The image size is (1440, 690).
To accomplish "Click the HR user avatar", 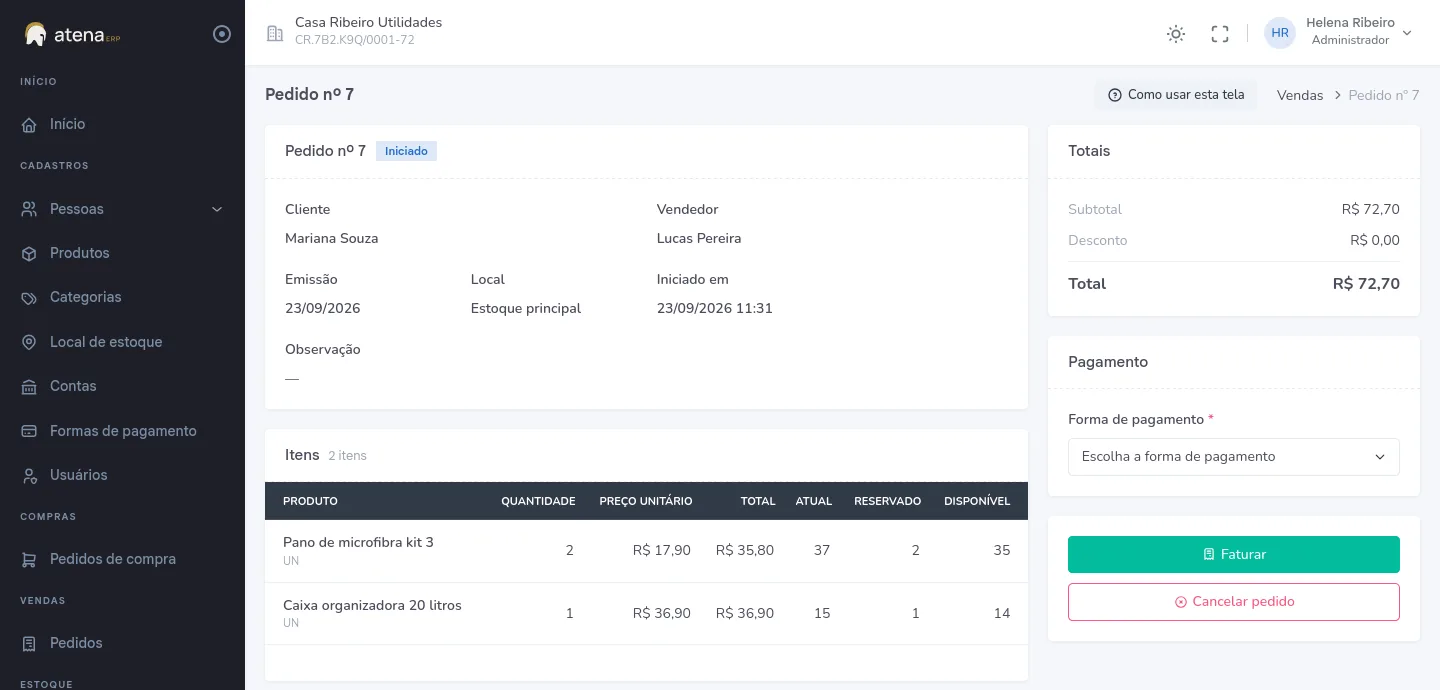I will [x=1280, y=33].
